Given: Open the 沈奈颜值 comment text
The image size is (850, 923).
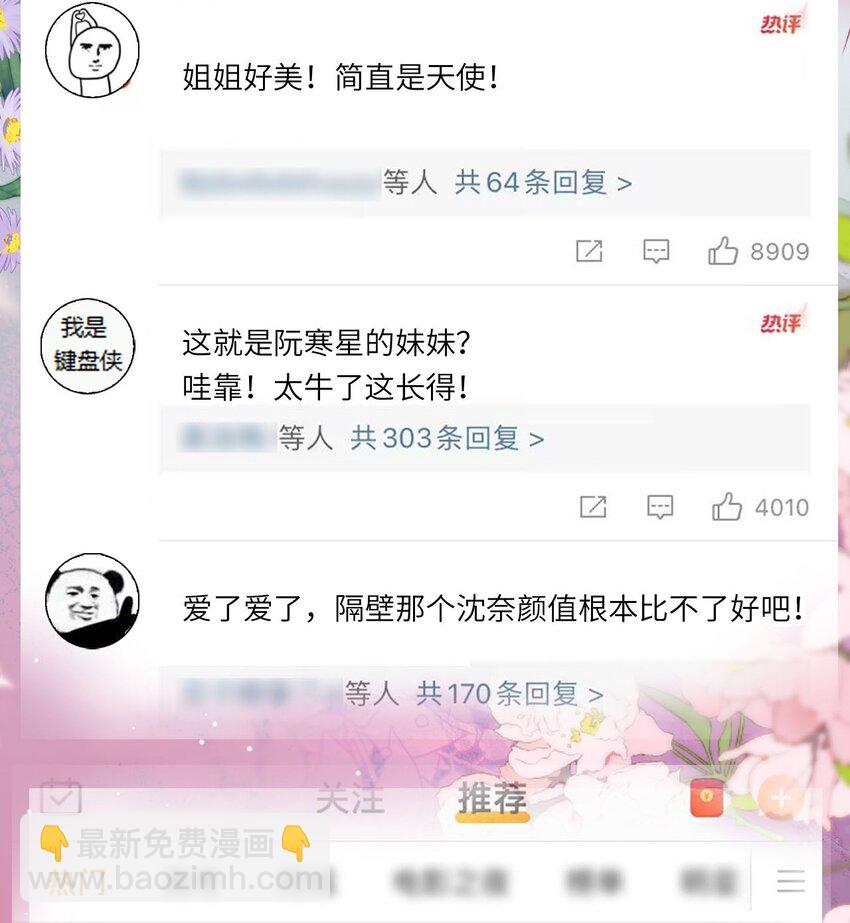Looking at the screenshot, I should (493, 609).
